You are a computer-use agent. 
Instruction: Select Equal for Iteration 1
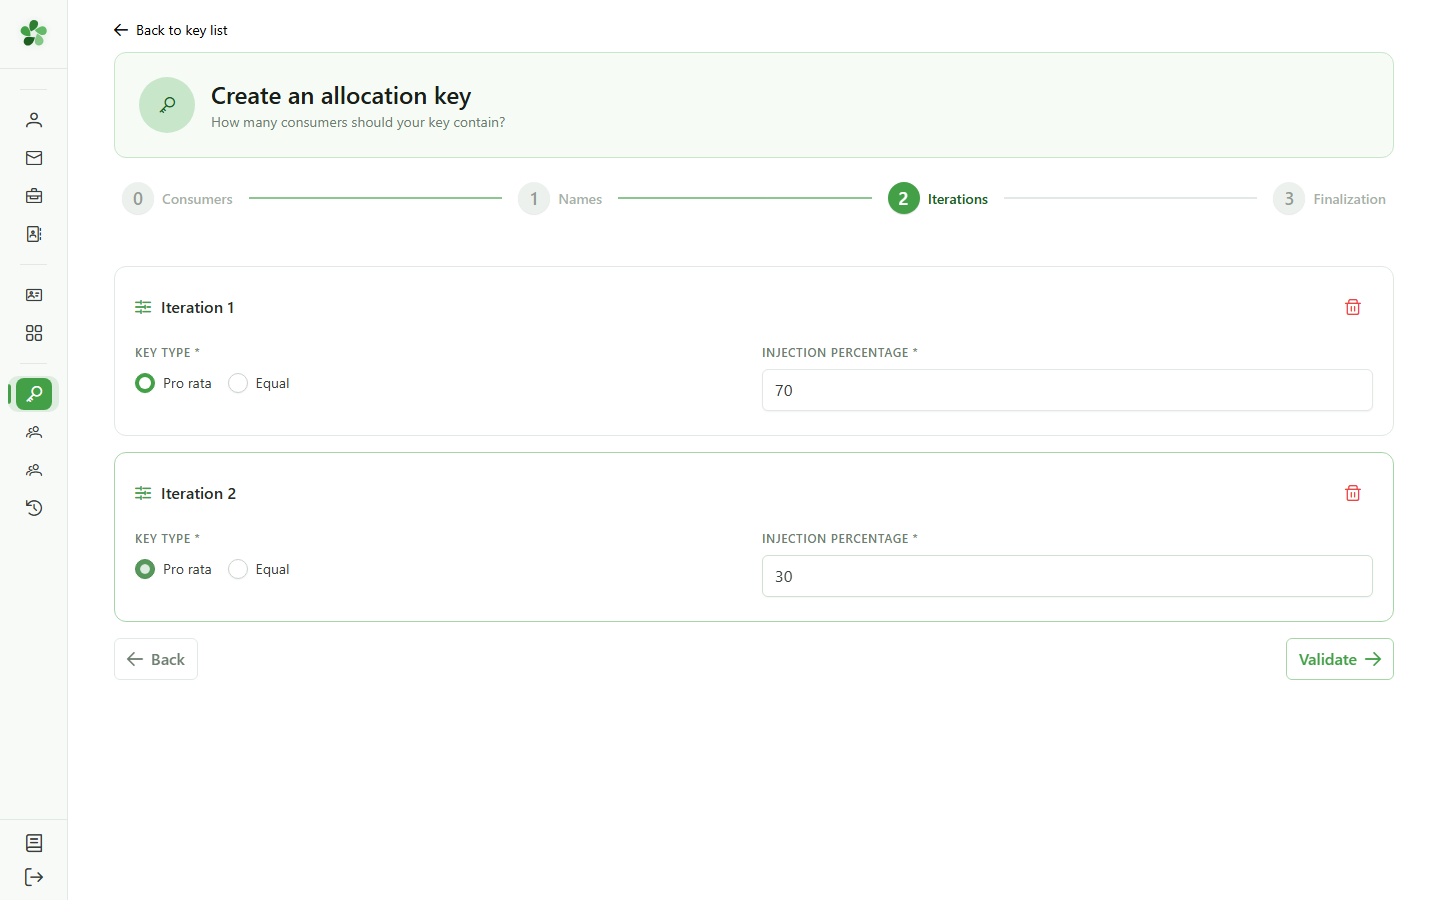click(238, 383)
